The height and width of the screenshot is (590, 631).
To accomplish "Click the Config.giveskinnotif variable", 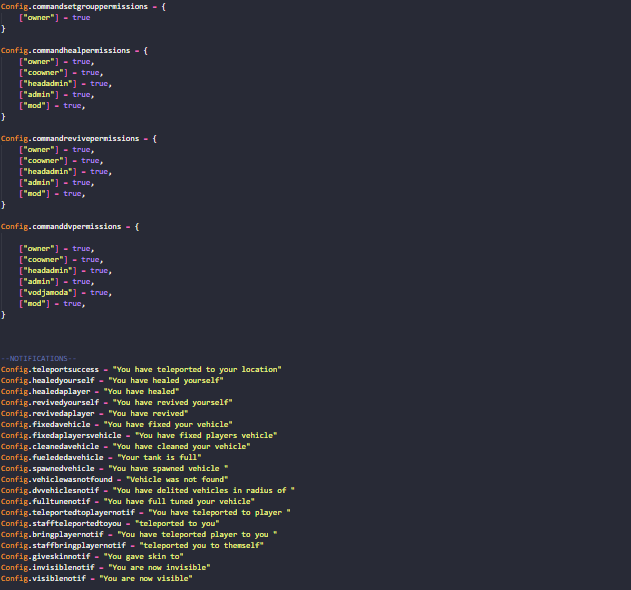I will pyautogui.click(x=47, y=556).
